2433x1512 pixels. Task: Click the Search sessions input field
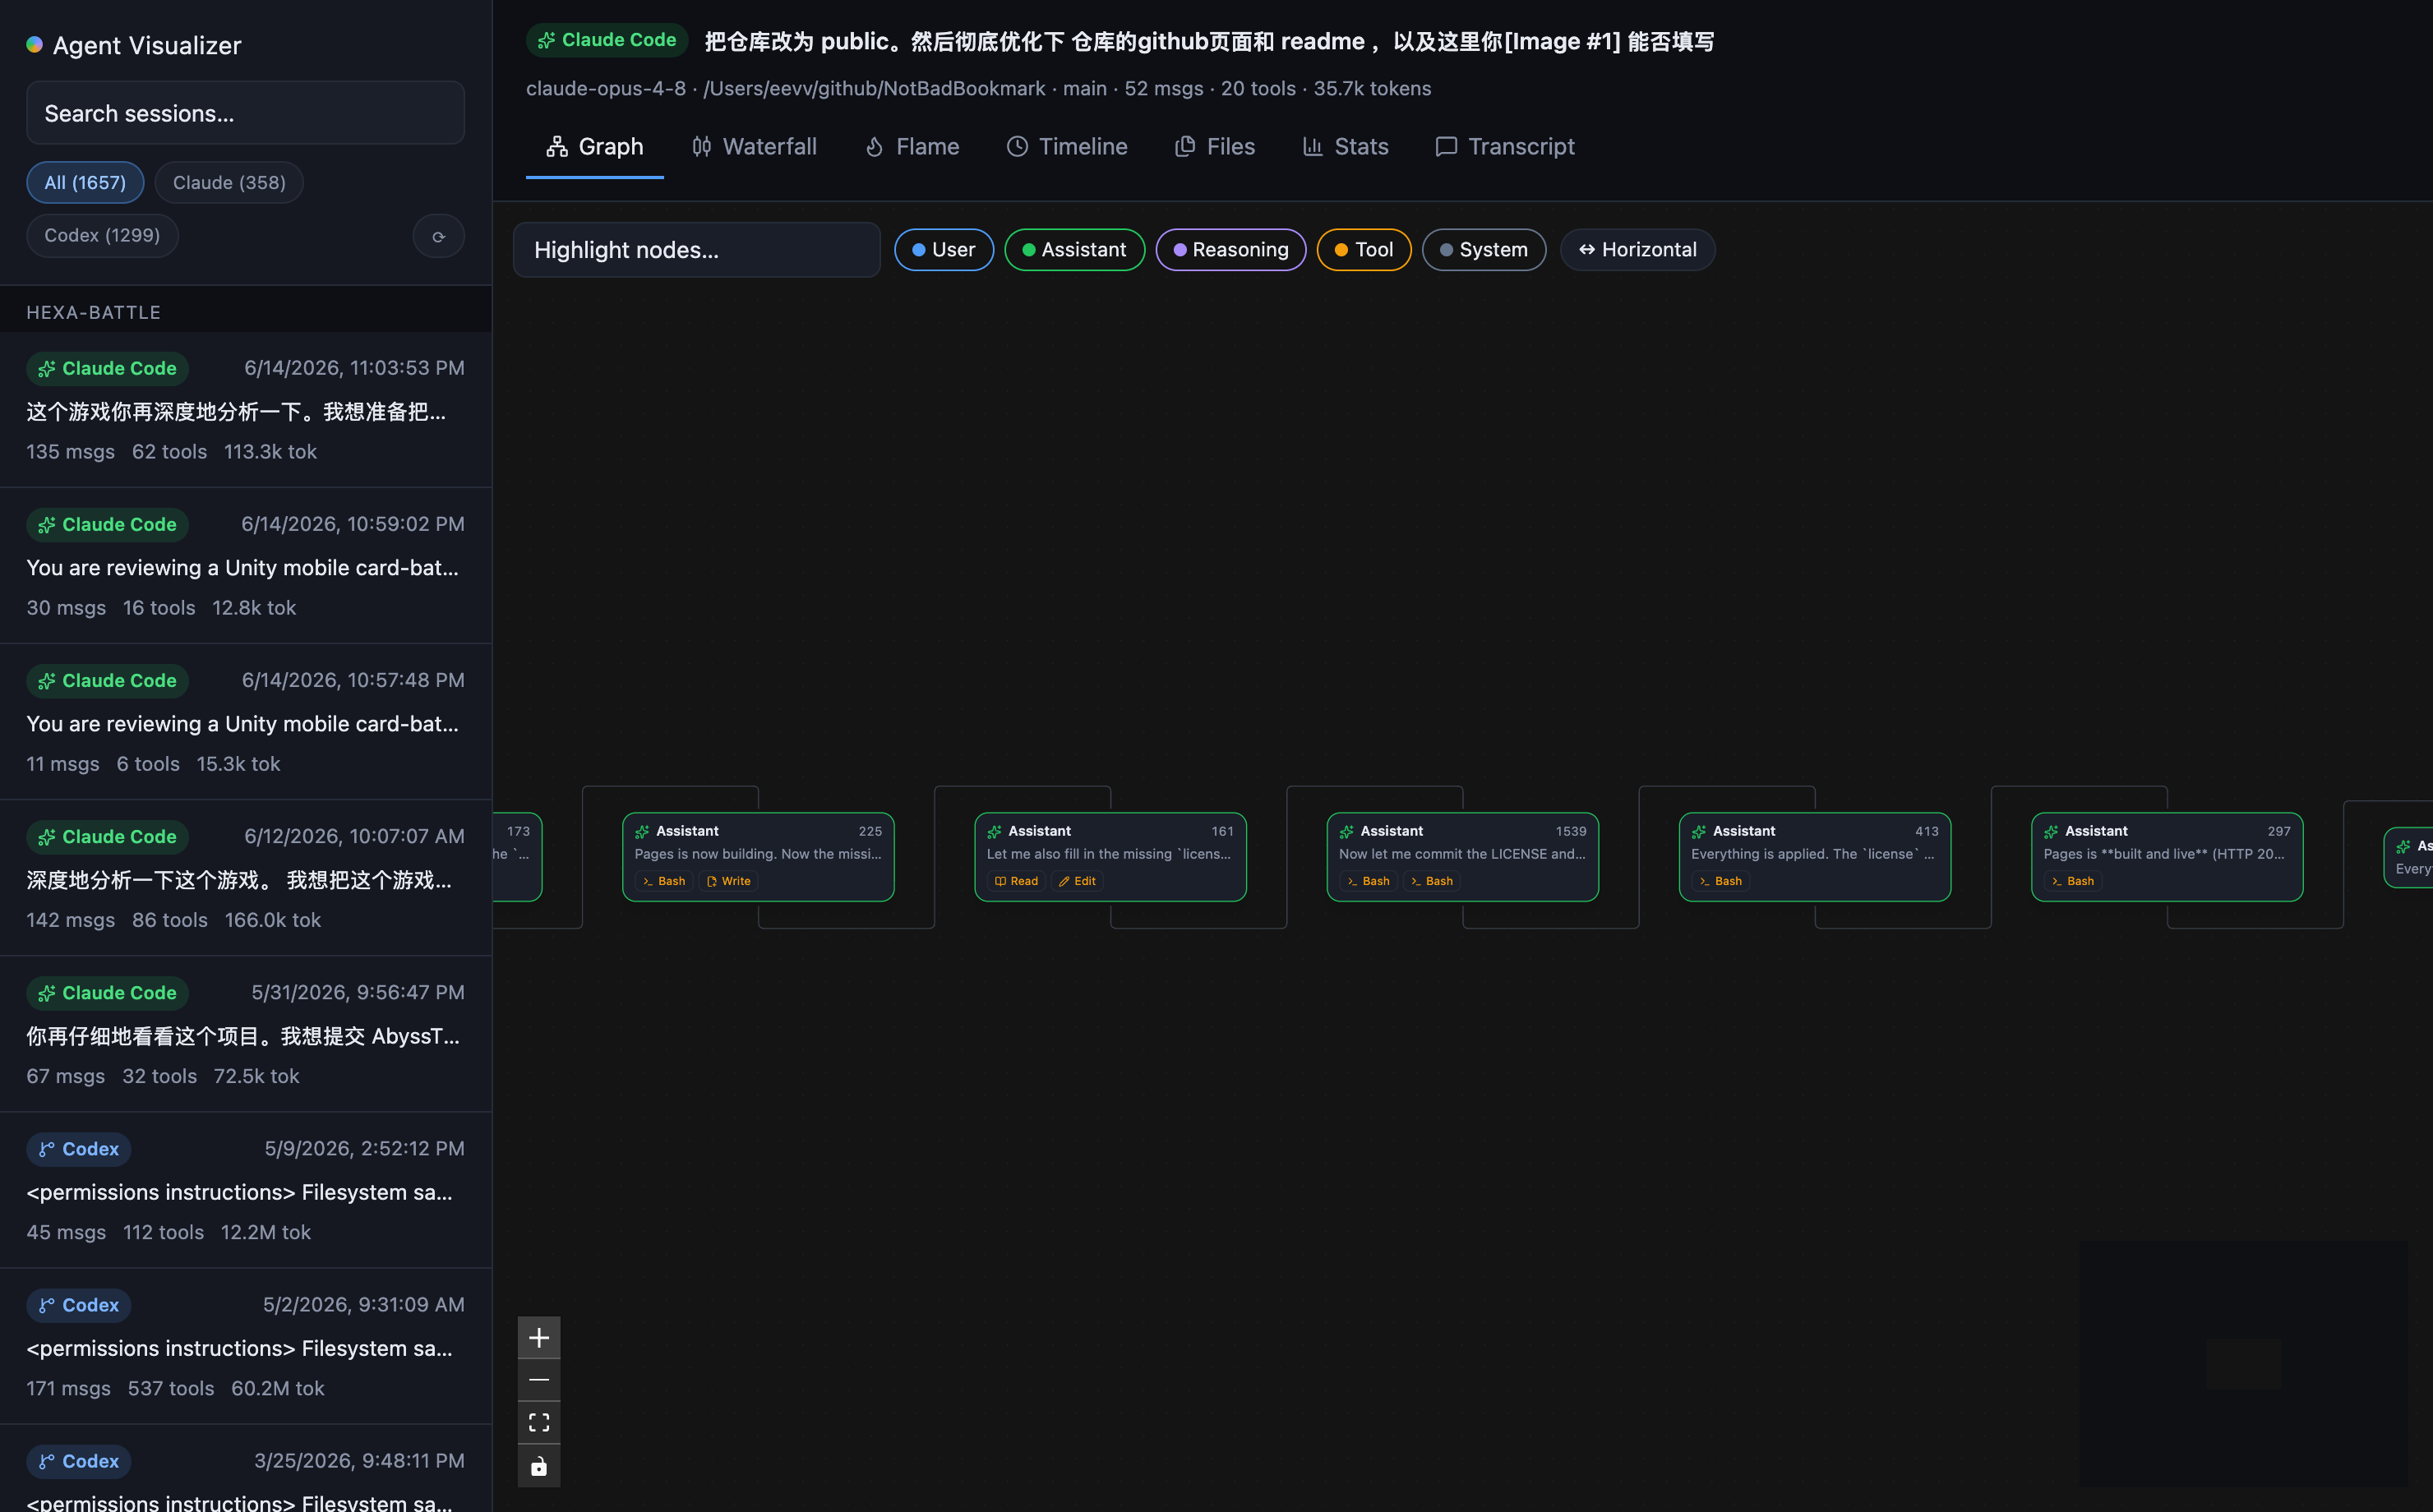coord(245,113)
